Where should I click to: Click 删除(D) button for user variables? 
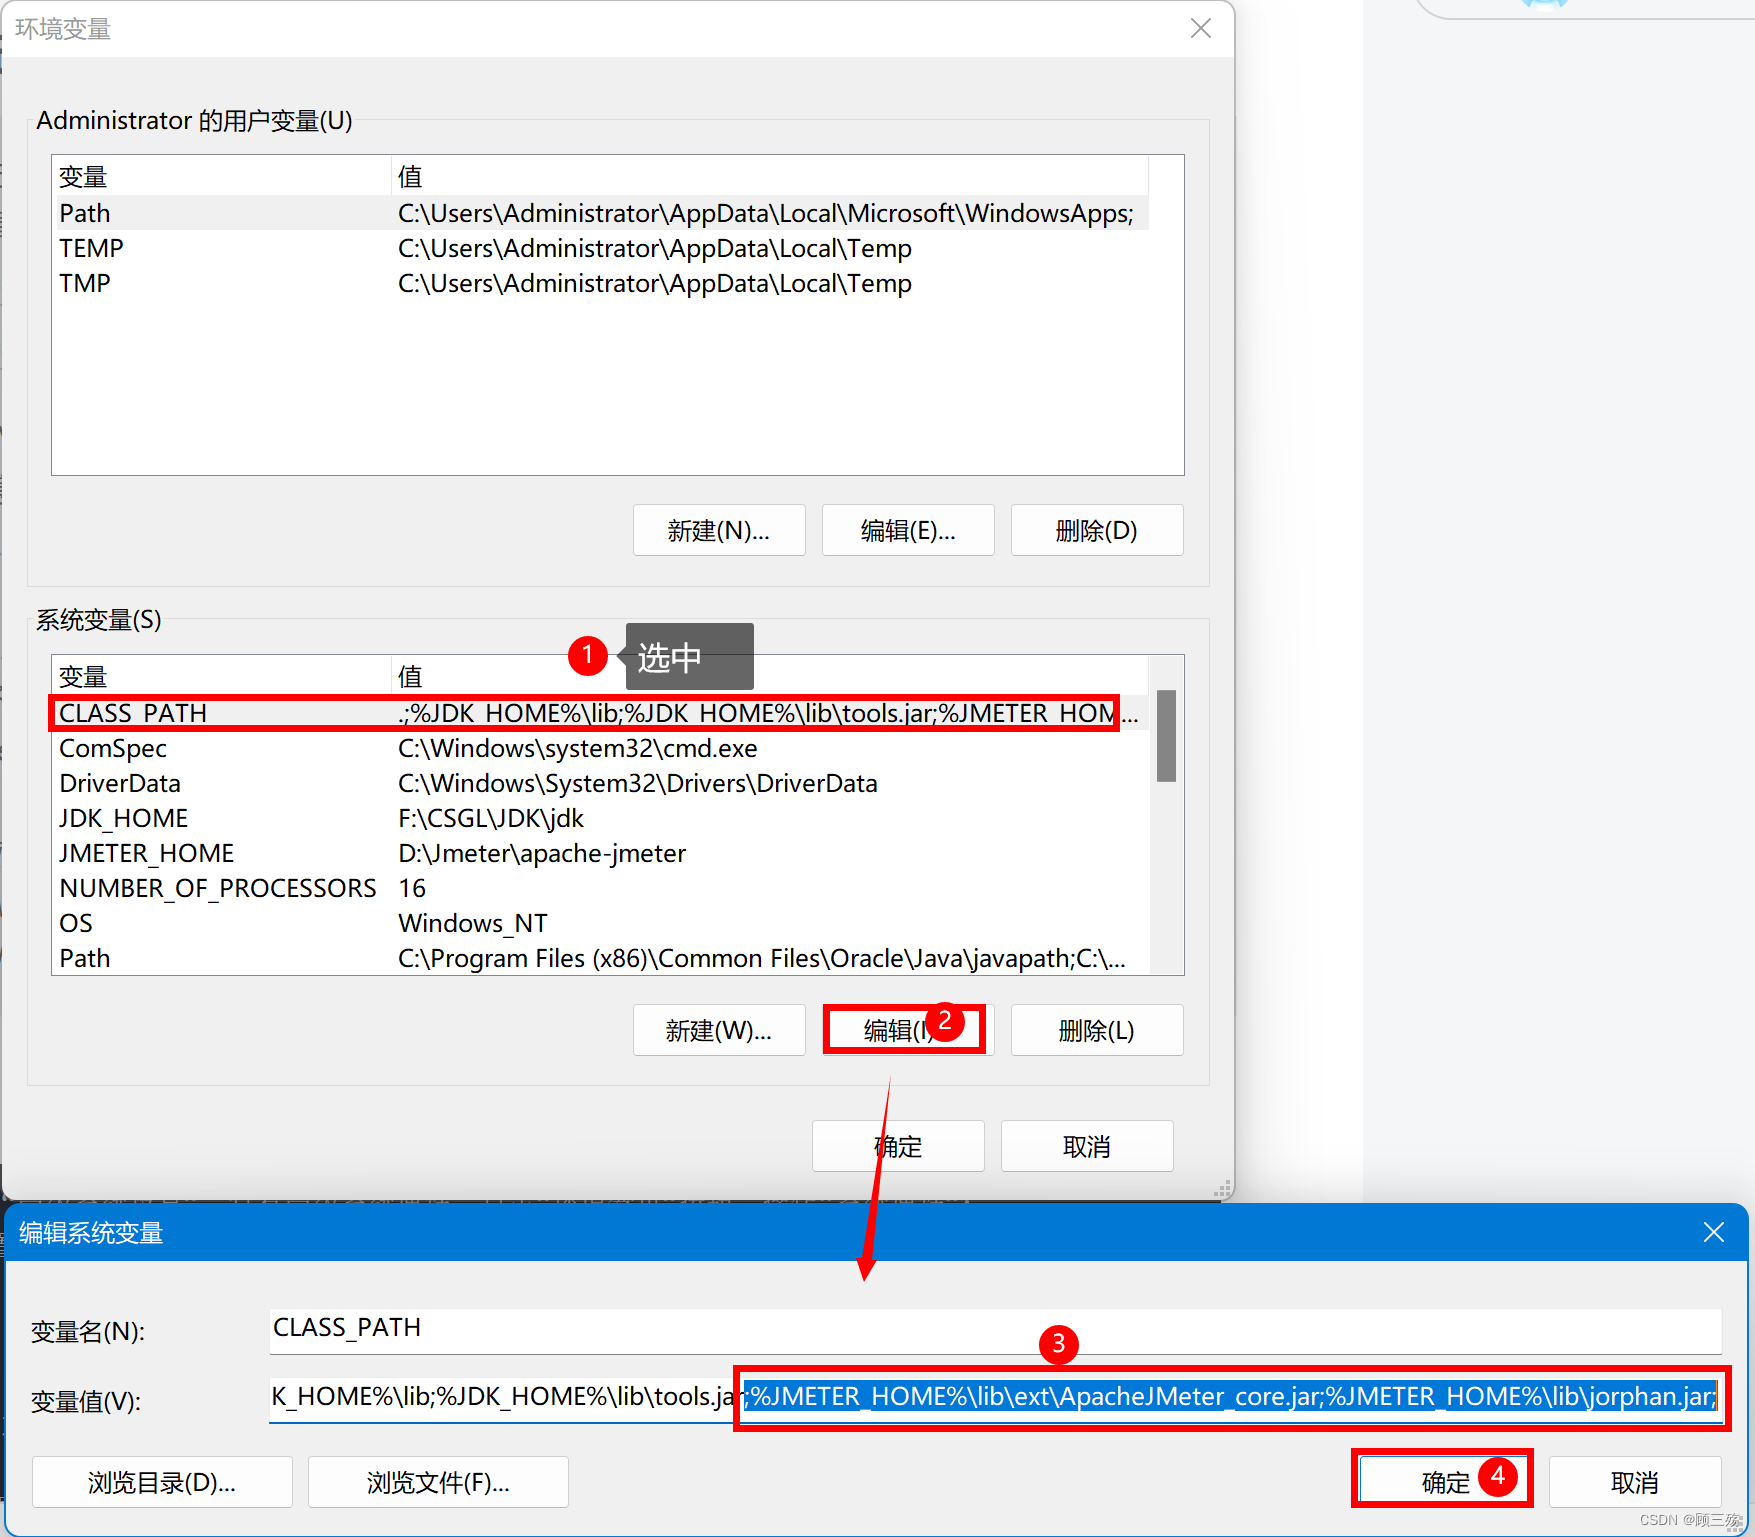coord(1097,530)
